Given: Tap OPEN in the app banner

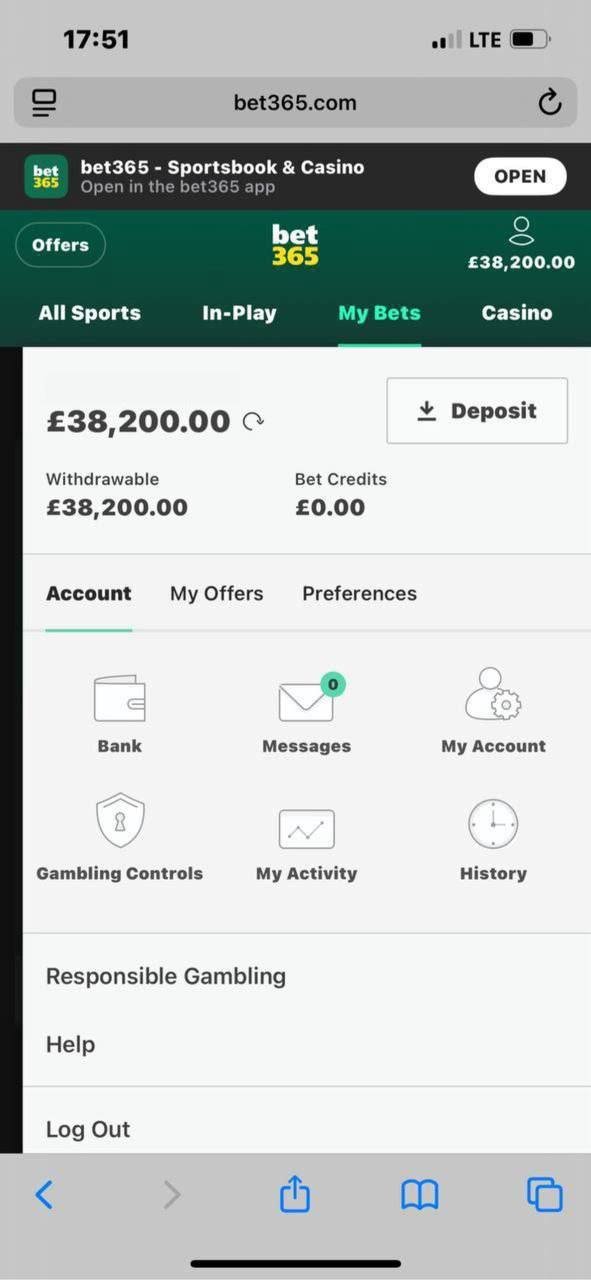Looking at the screenshot, I should (x=520, y=176).
